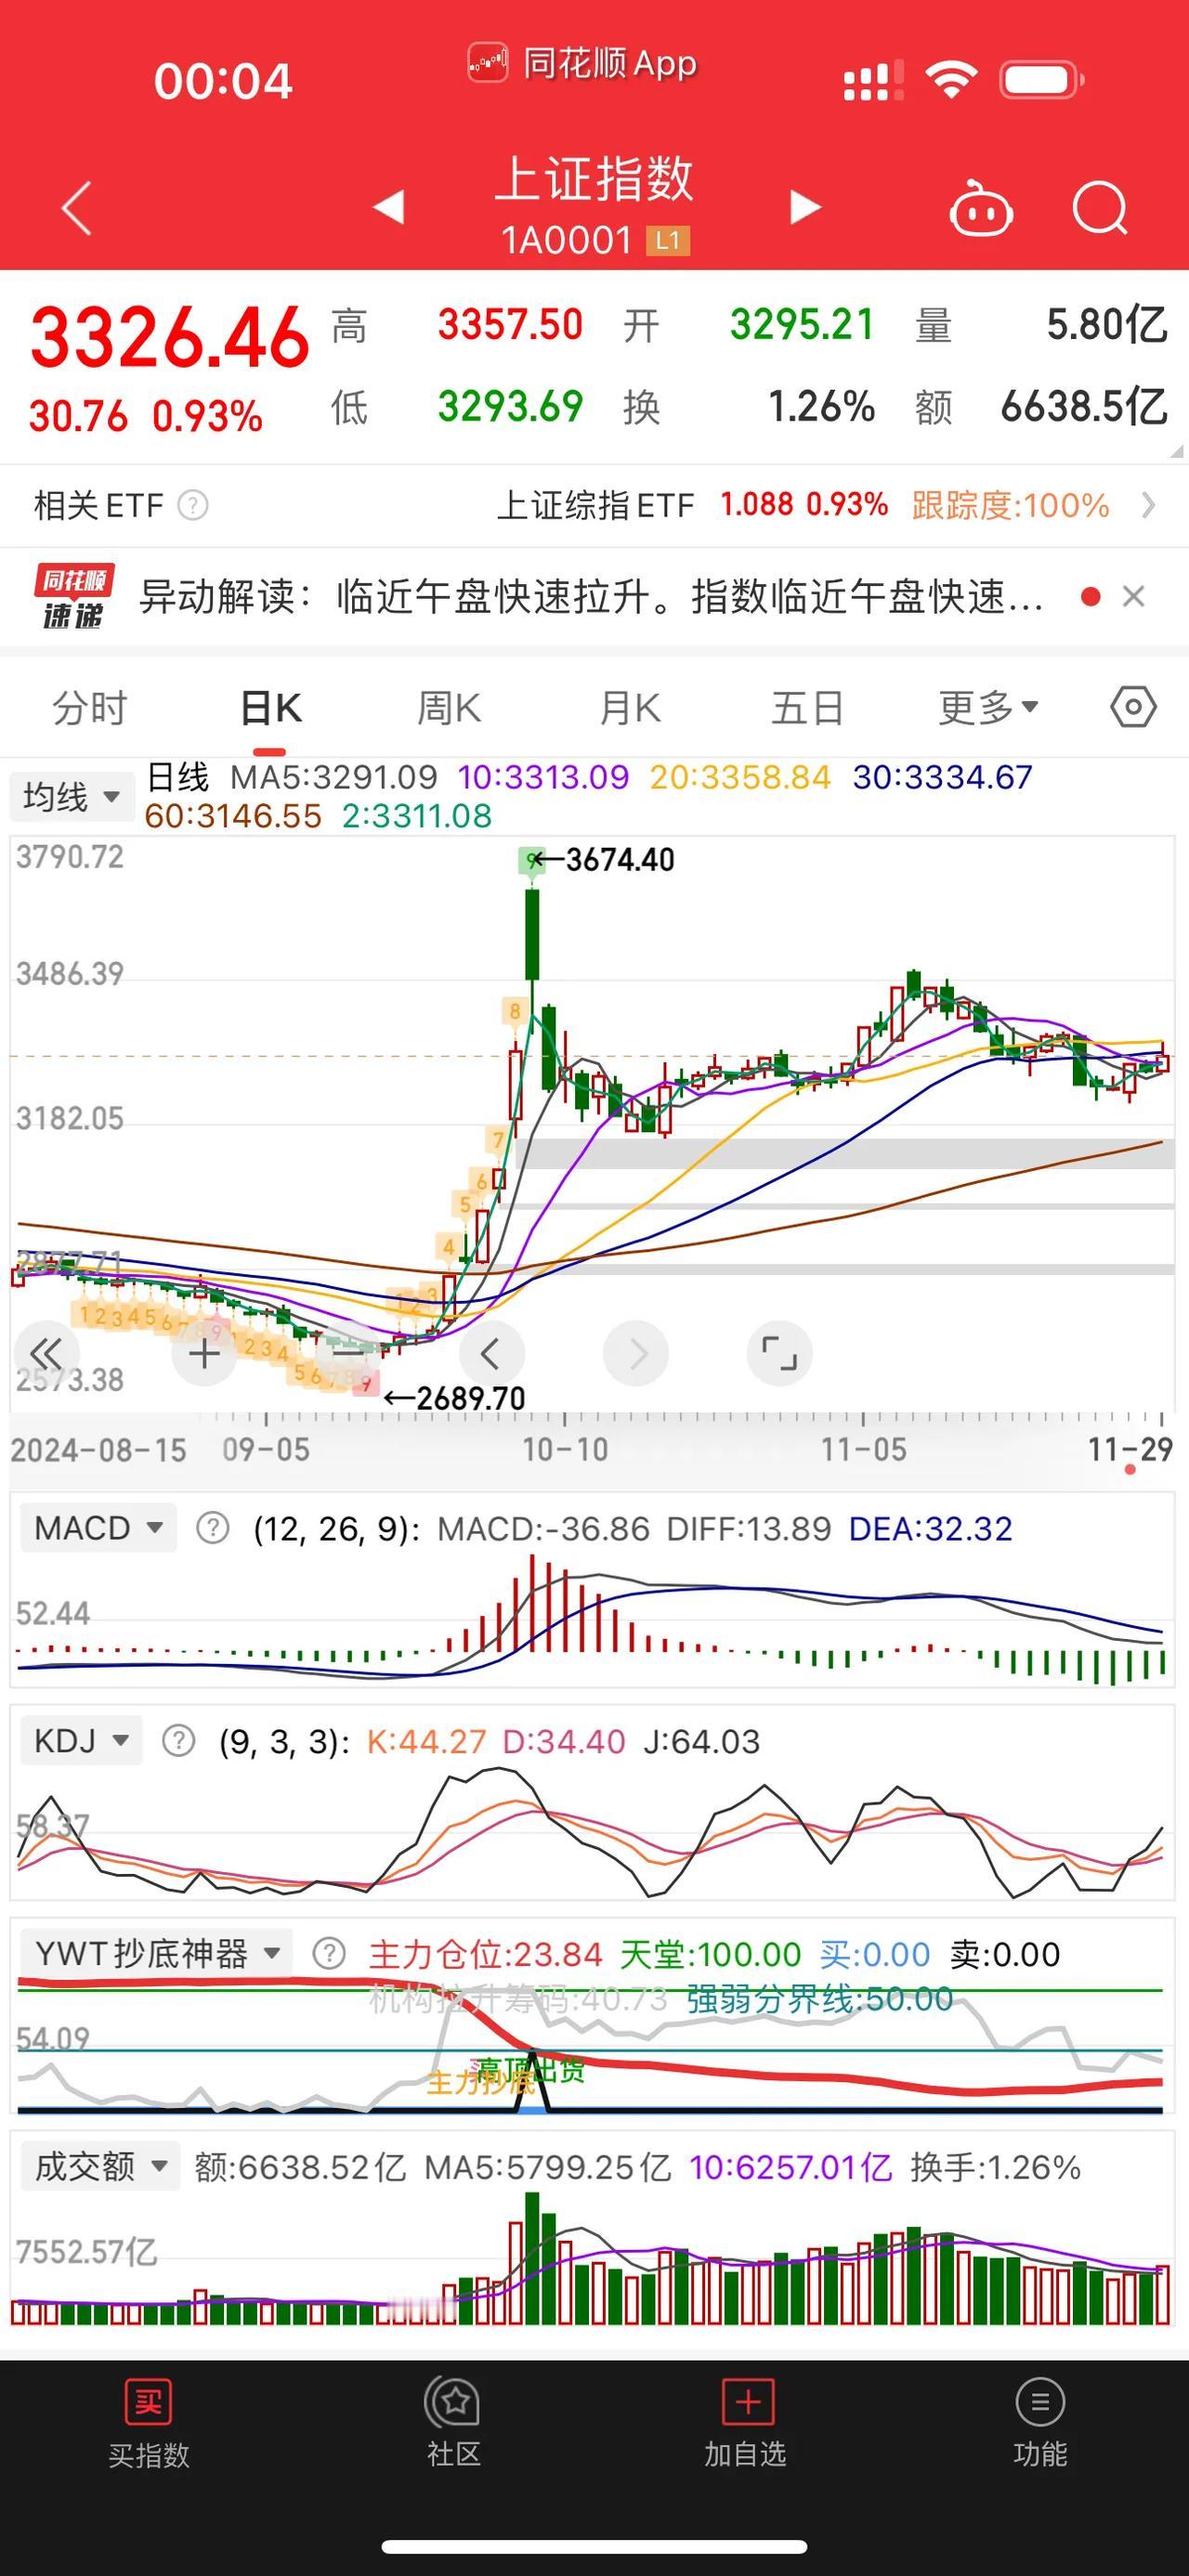Tap the MA5:3291.09 value
The width and height of the screenshot is (1189, 2576).
[x=334, y=777]
